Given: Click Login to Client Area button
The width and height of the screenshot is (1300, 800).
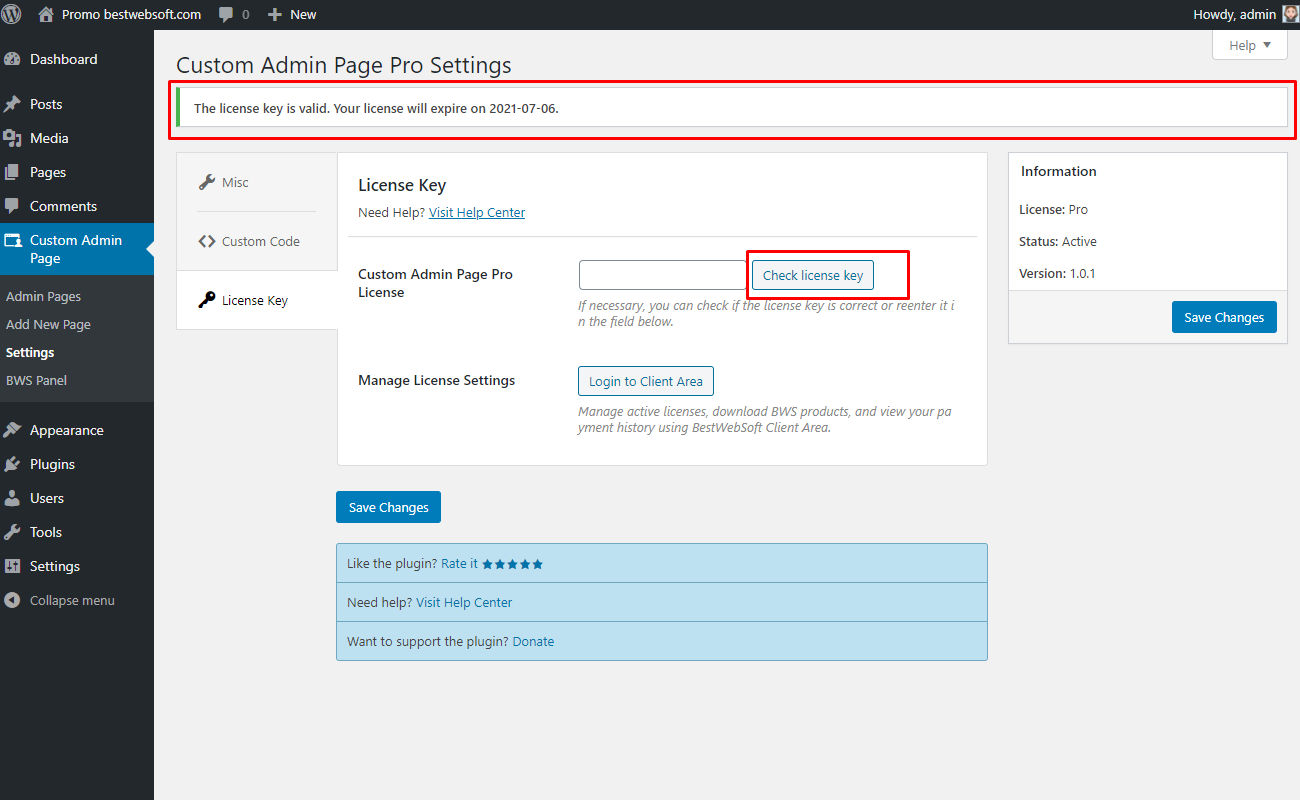Looking at the screenshot, I should (646, 381).
